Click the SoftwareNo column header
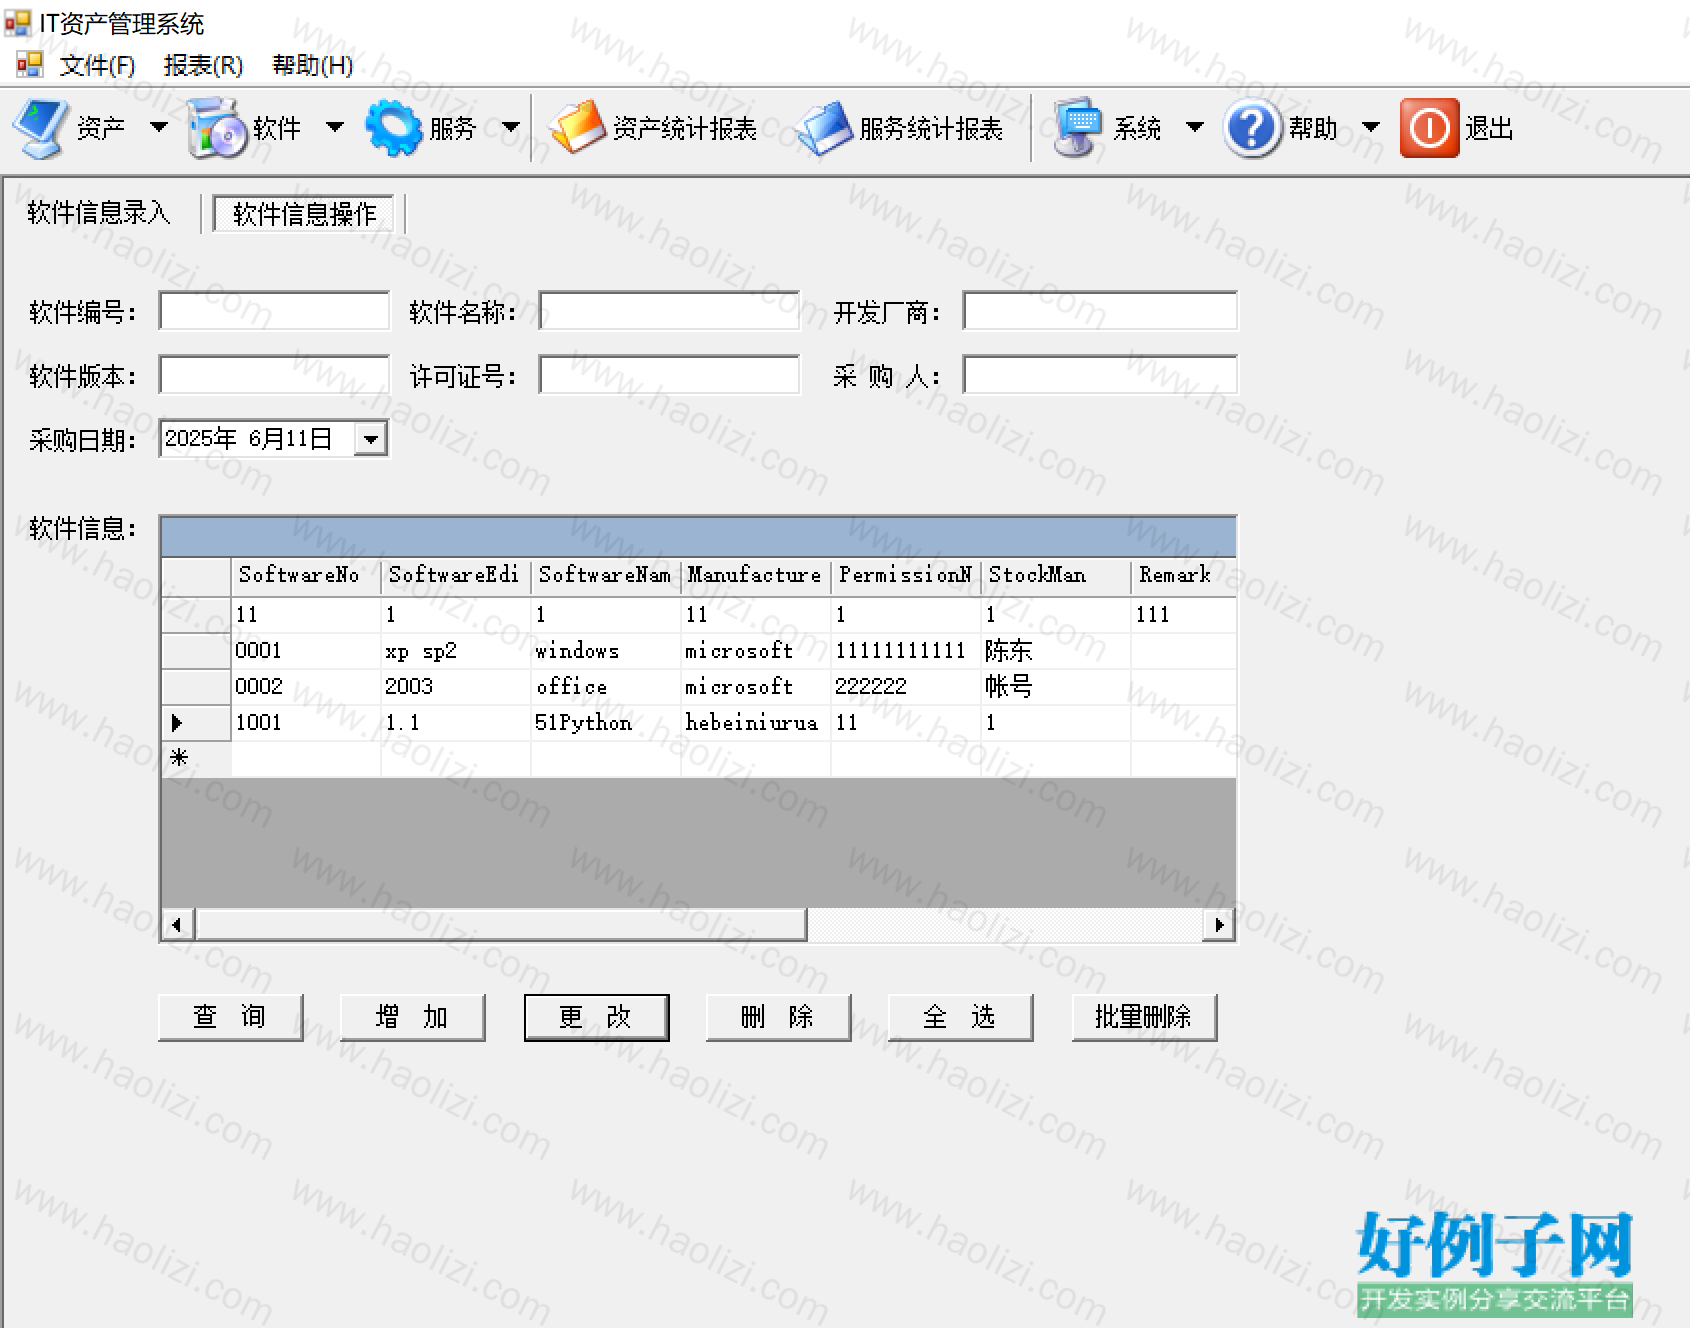The width and height of the screenshot is (1690, 1328). (306, 575)
